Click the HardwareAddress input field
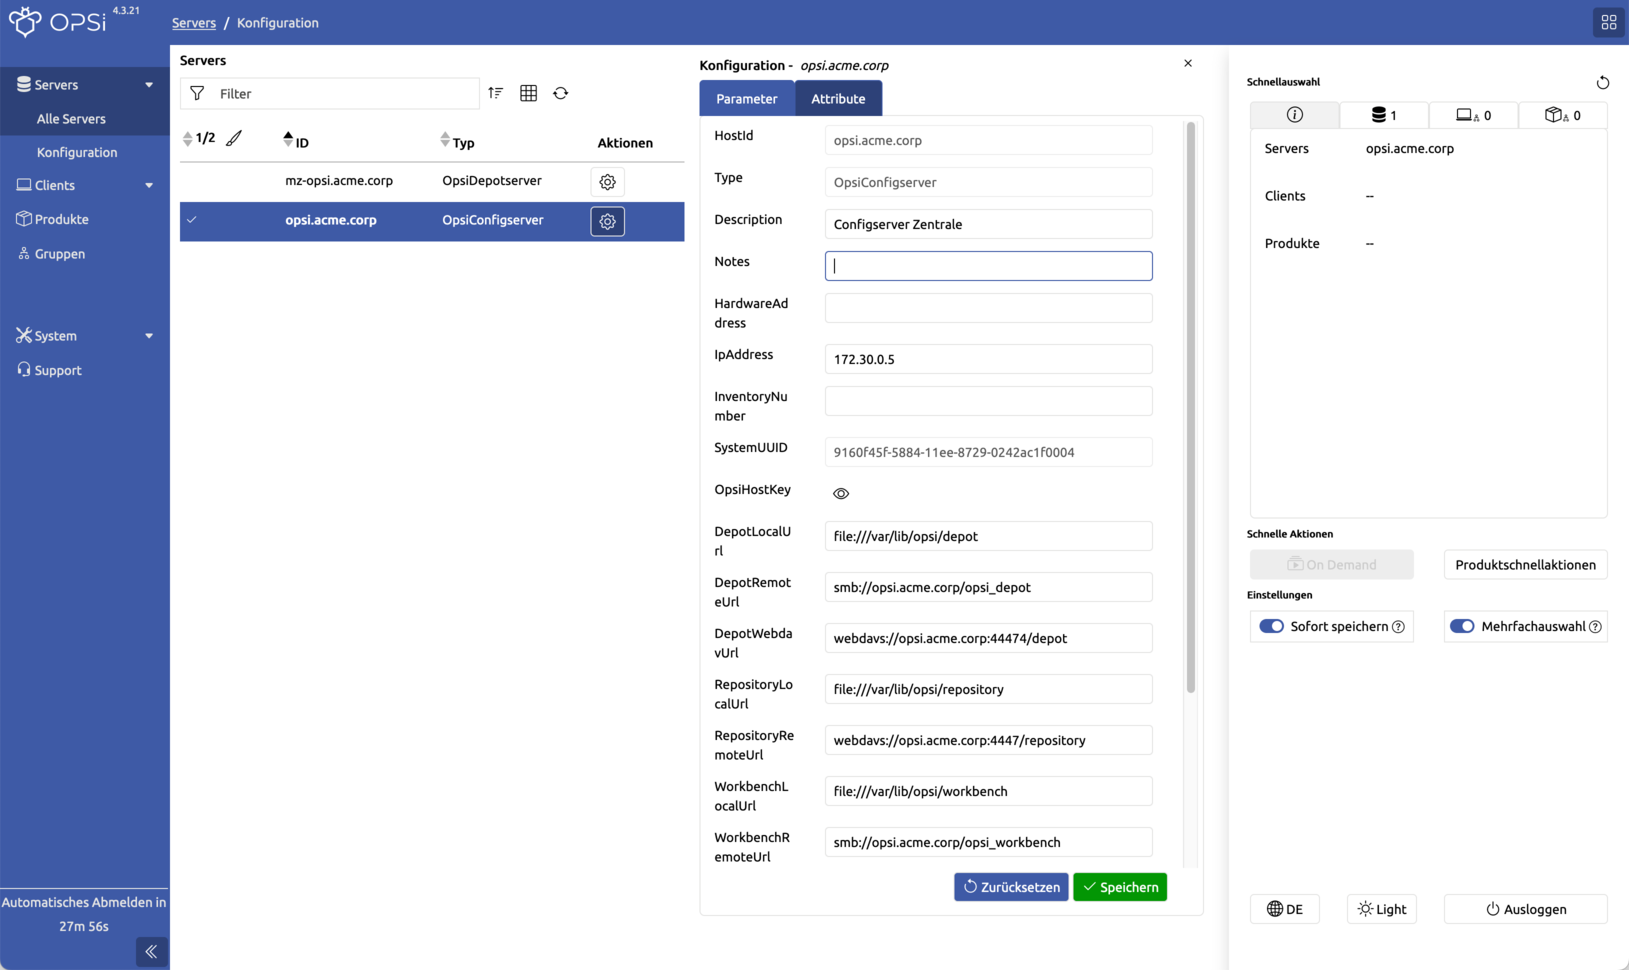 (x=988, y=308)
